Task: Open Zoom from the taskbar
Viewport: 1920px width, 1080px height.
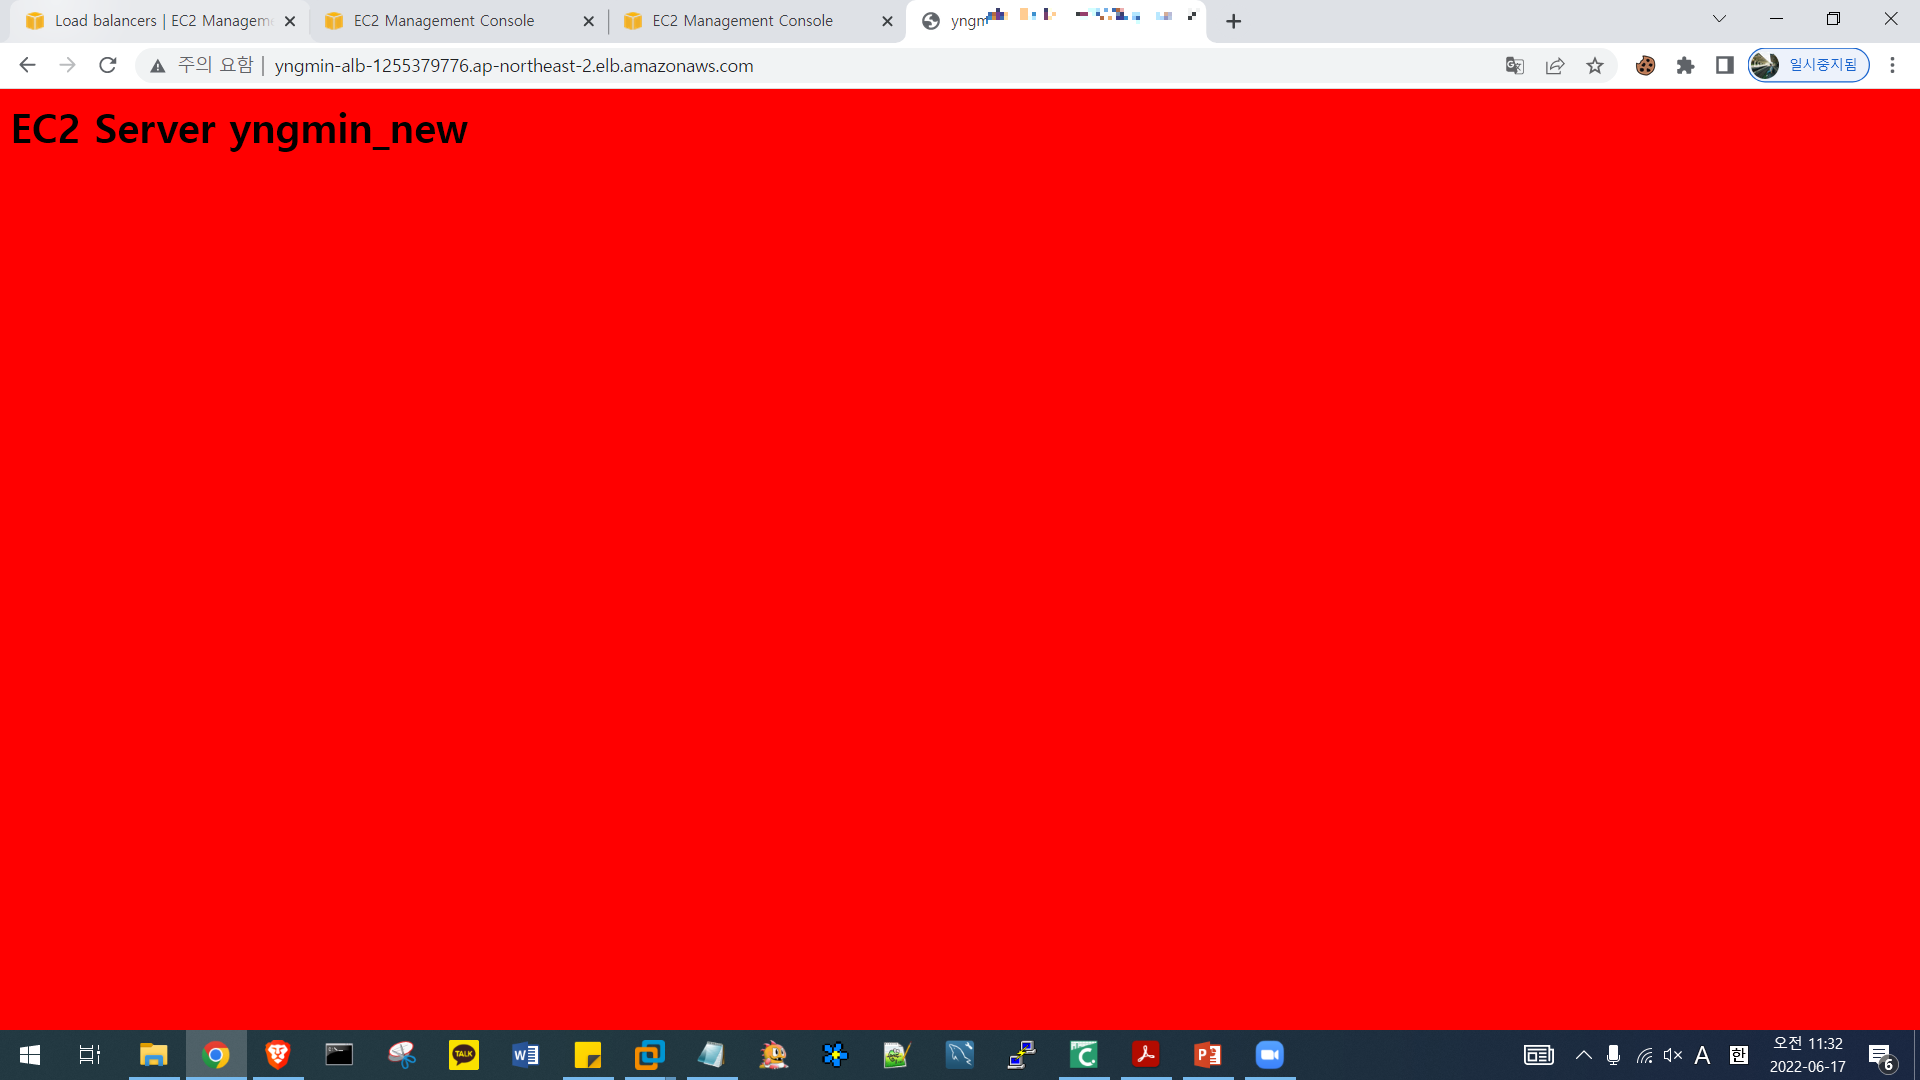Action: 1270,1055
